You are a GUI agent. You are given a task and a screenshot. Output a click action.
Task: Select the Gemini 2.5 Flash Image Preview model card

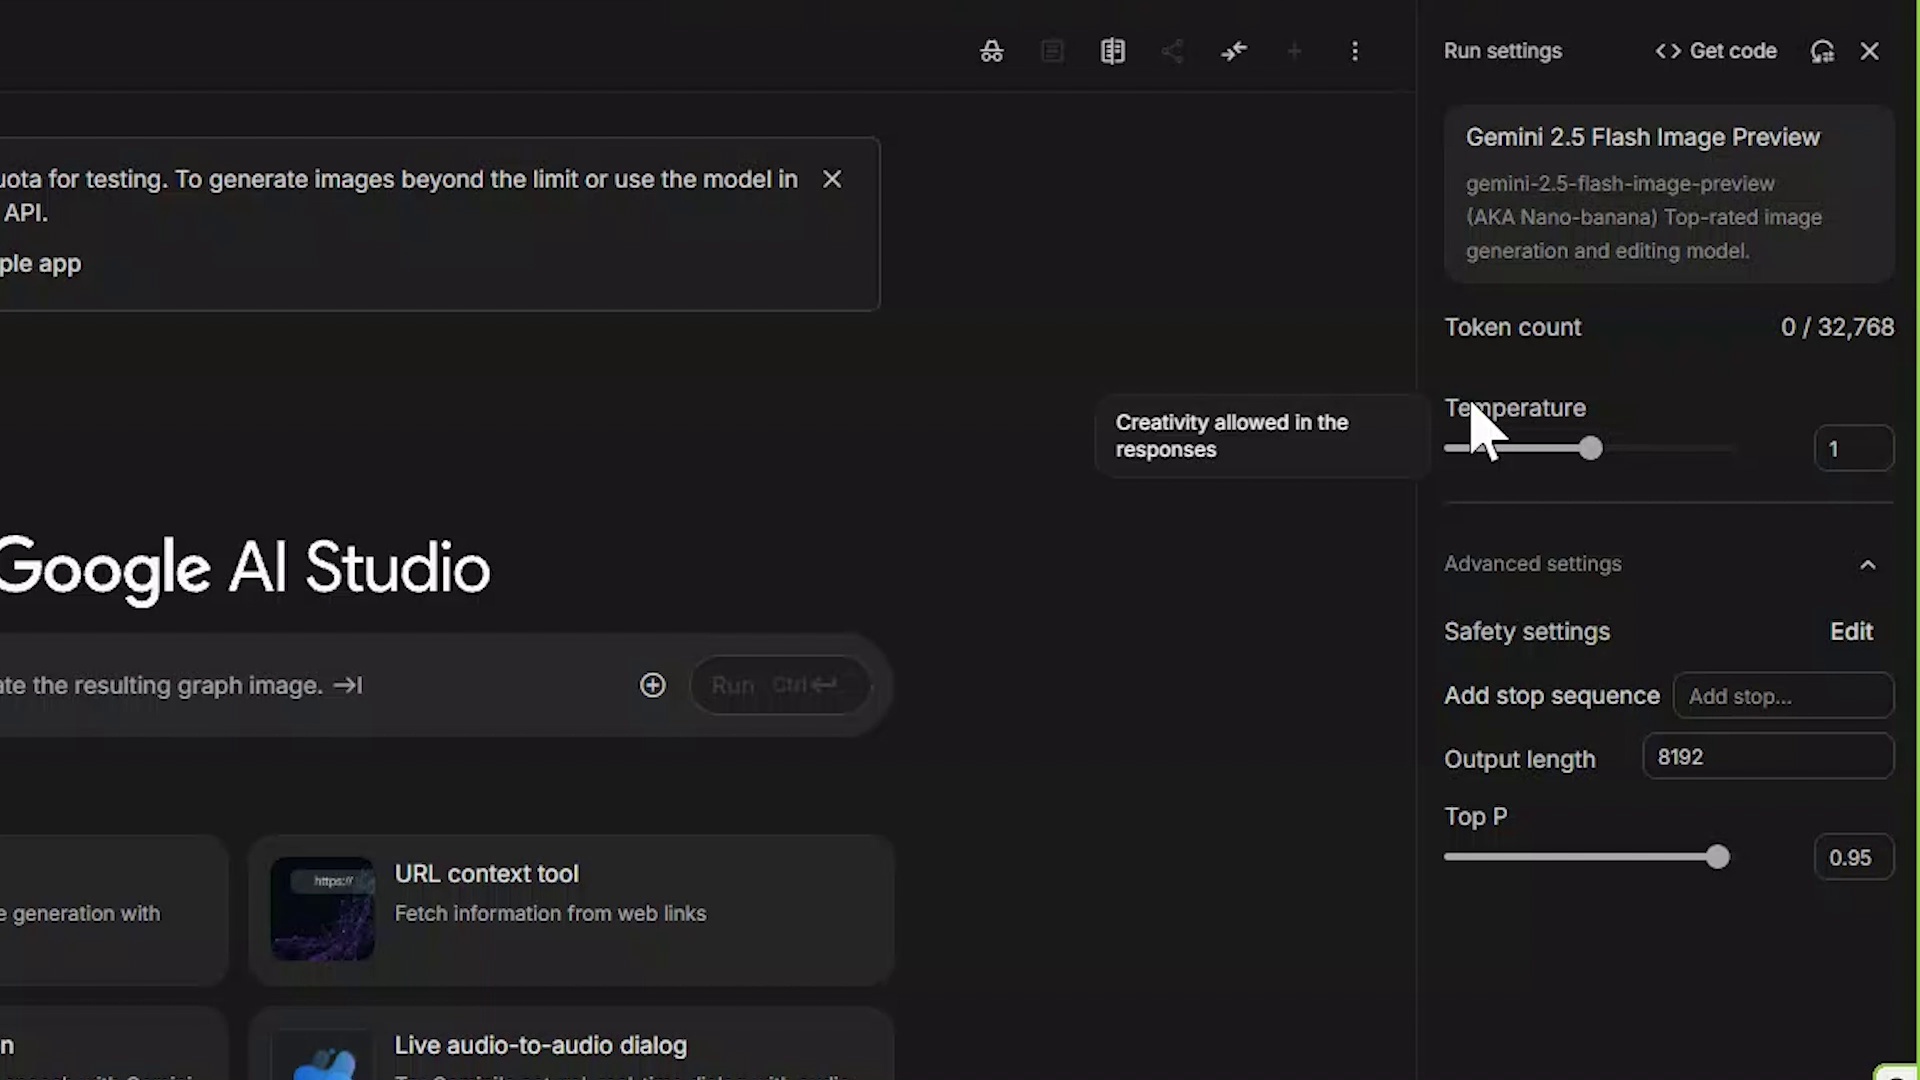(x=1669, y=194)
